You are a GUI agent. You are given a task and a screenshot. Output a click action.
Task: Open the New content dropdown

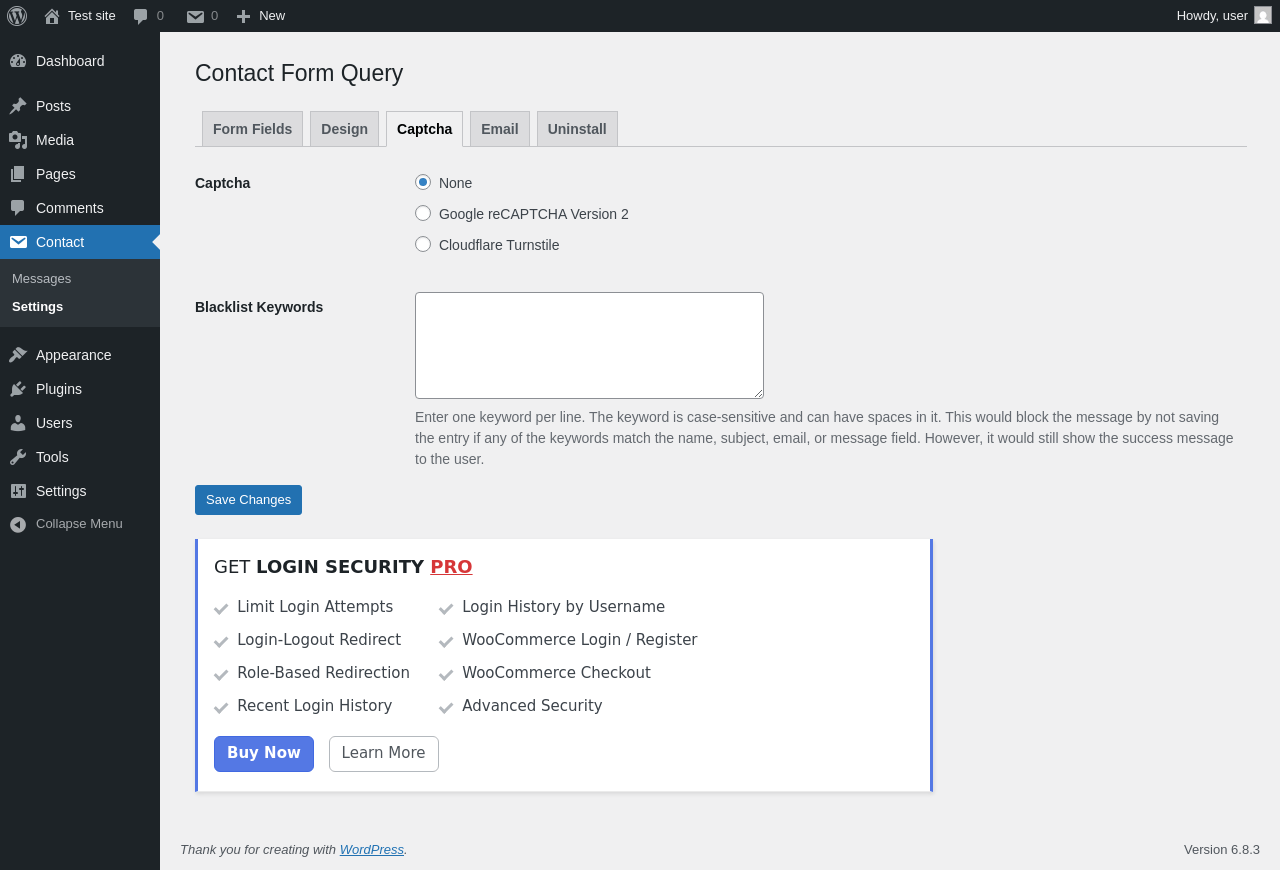click(x=260, y=16)
